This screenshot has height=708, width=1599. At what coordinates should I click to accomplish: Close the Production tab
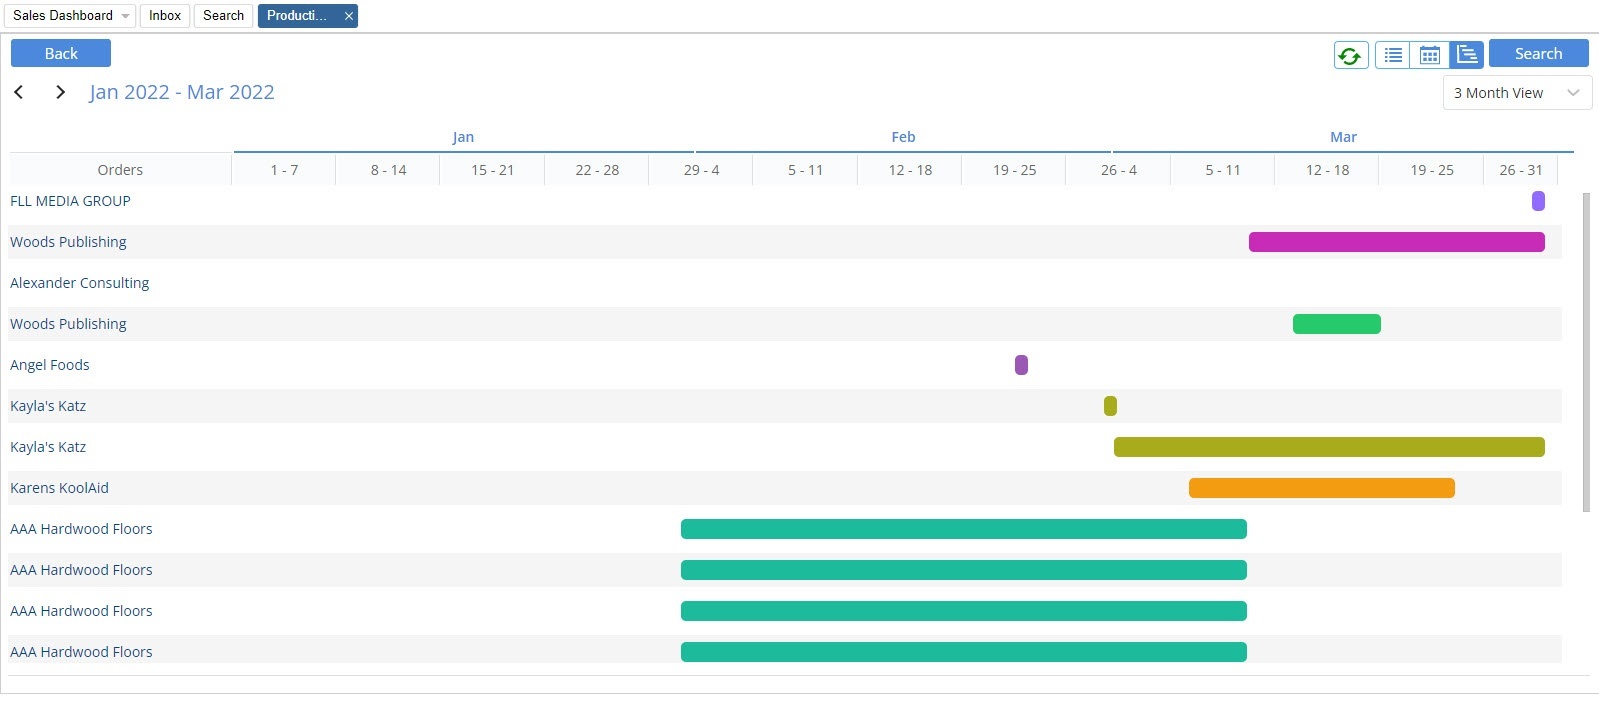point(348,16)
